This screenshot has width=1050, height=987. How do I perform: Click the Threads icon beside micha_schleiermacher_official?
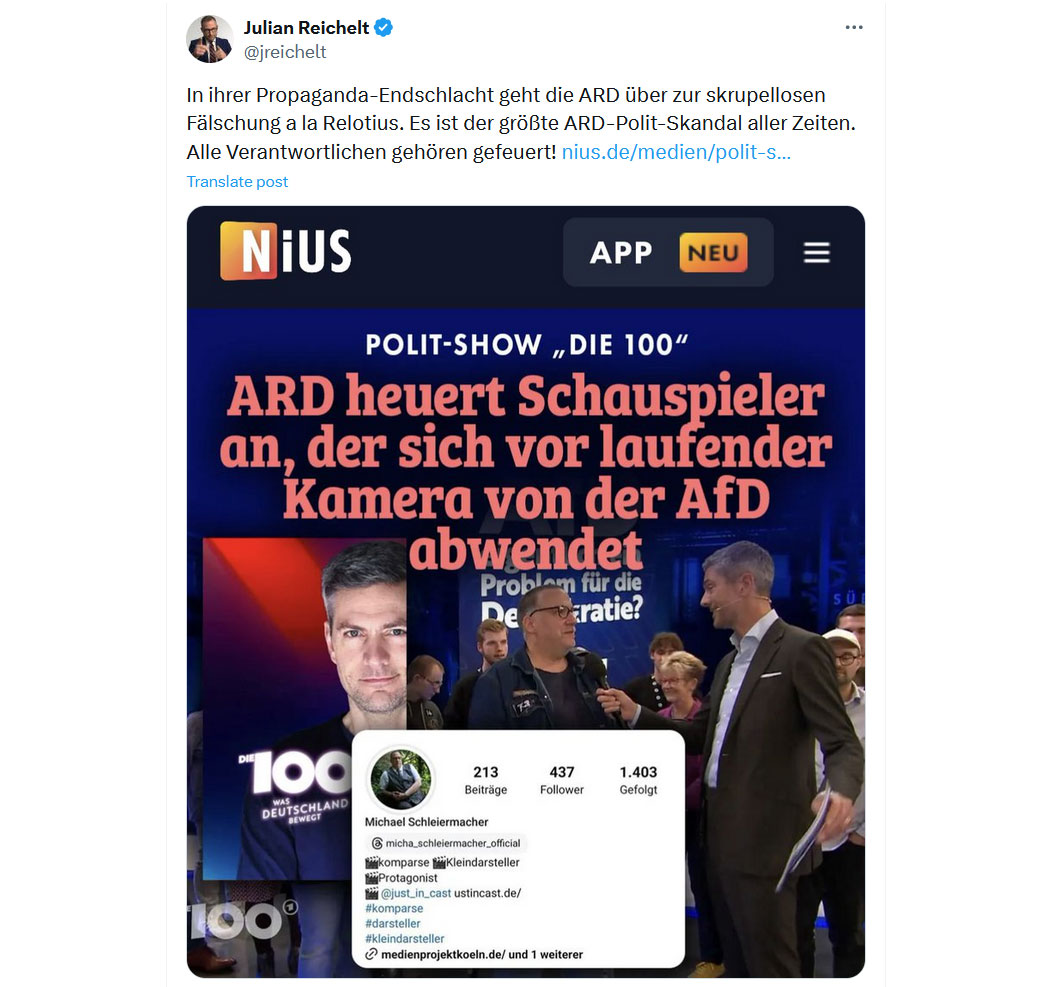[x=377, y=843]
